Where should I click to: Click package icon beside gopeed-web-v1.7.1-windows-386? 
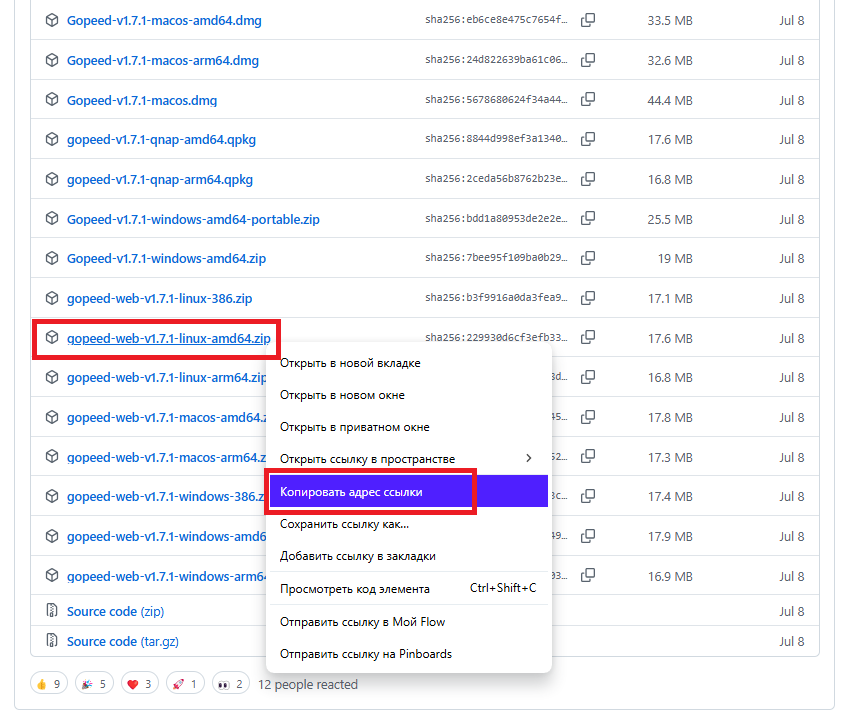point(52,496)
